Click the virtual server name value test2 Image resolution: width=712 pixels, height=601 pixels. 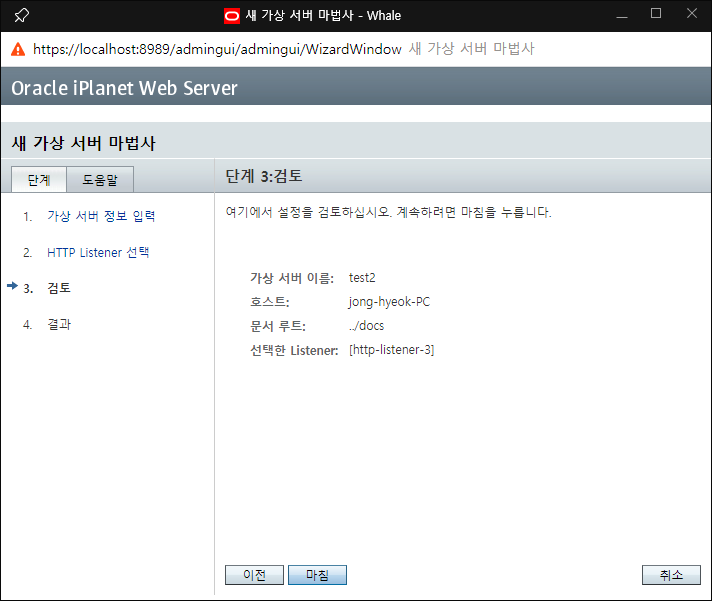(x=362, y=278)
